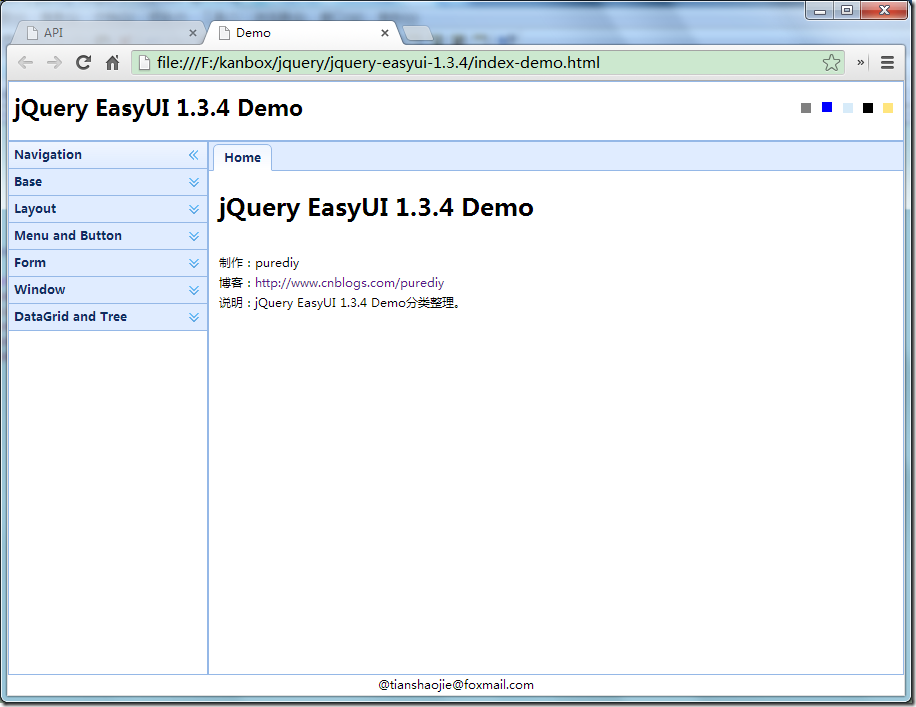Click the content jQuery EasyUI 1.3.4 Demo heading
The height and width of the screenshot is (707, 916).
(376, 208)
